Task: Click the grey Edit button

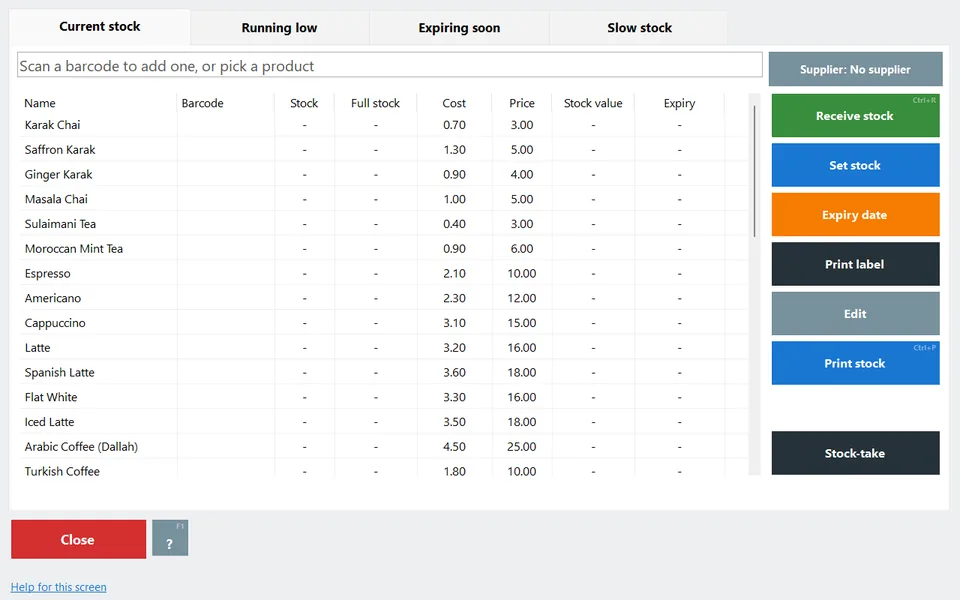Action: click(855, 313)
